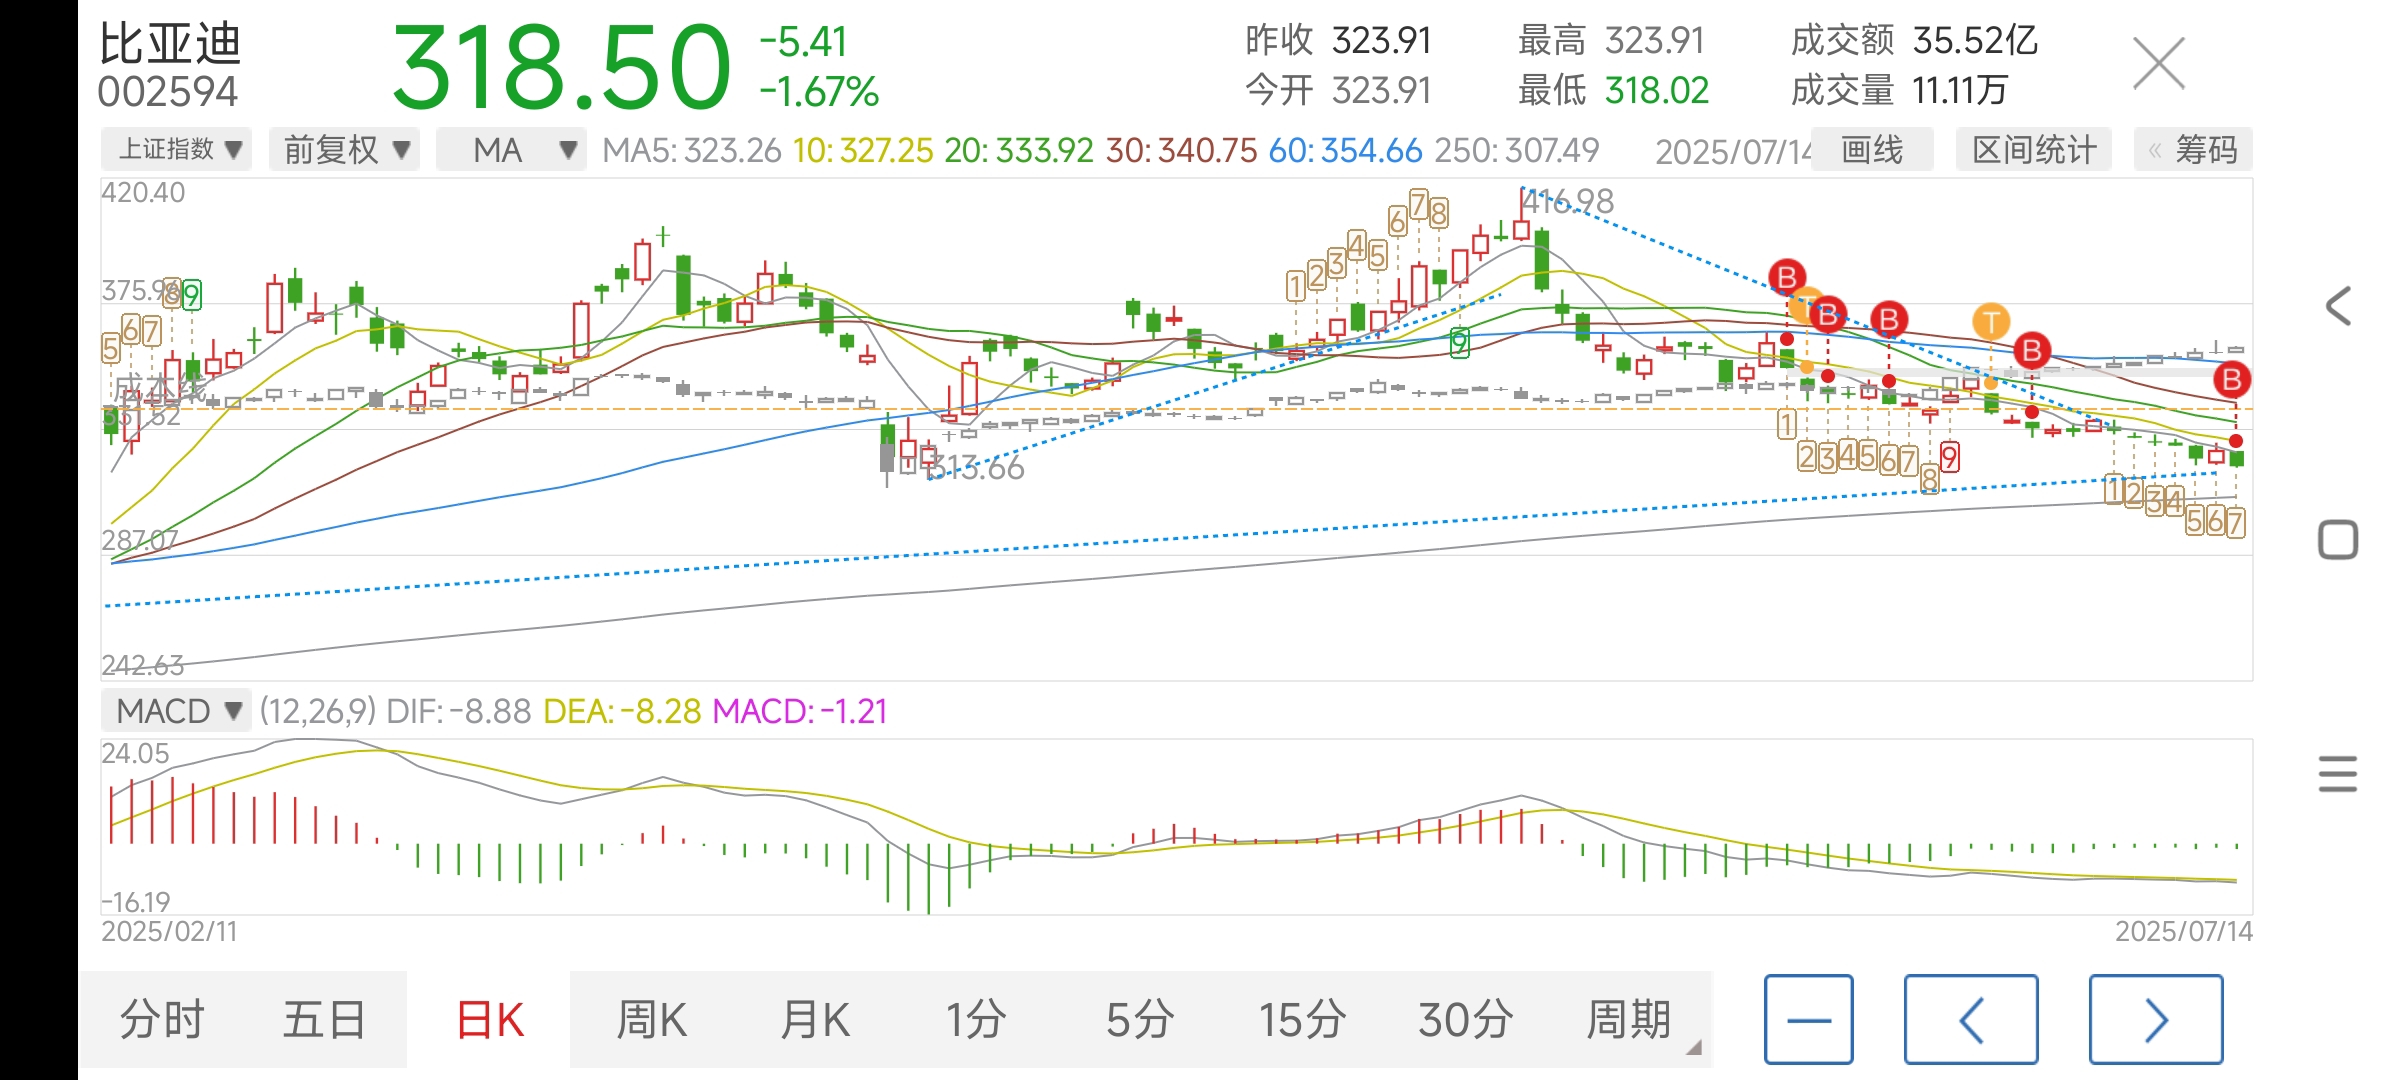
Task: Click the 成交量 11.11万 volume value
Action: [x=1899, y=91]
